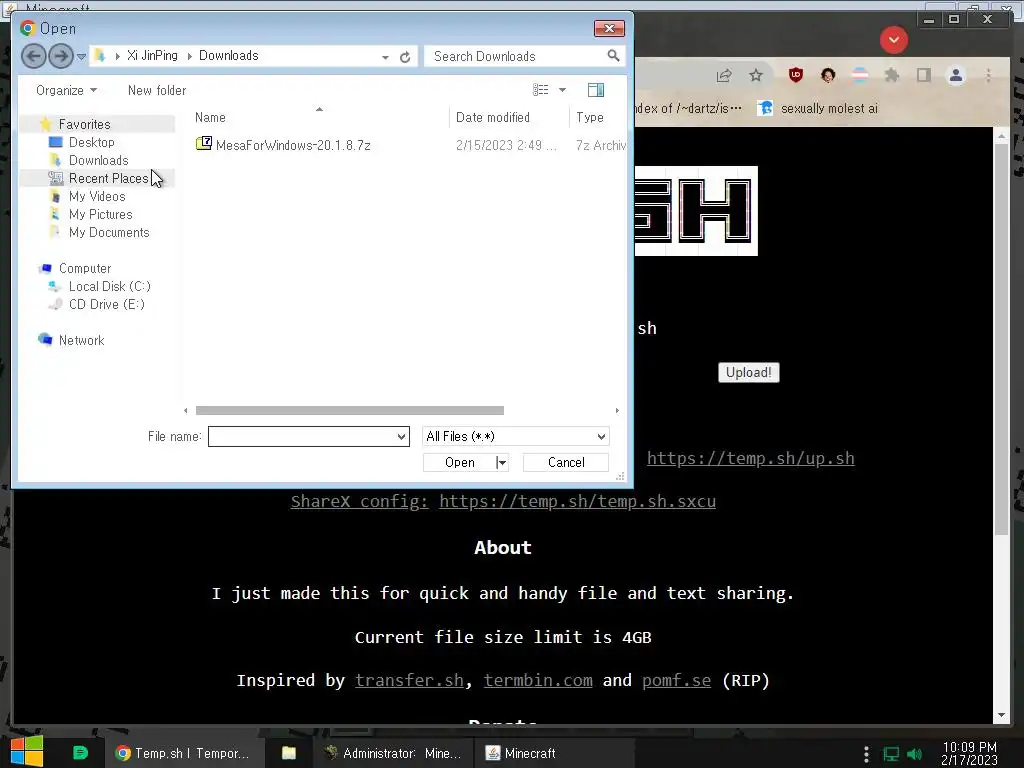Select Network in navigation pane
The image size is (1024, 768).
pos(81,340)
